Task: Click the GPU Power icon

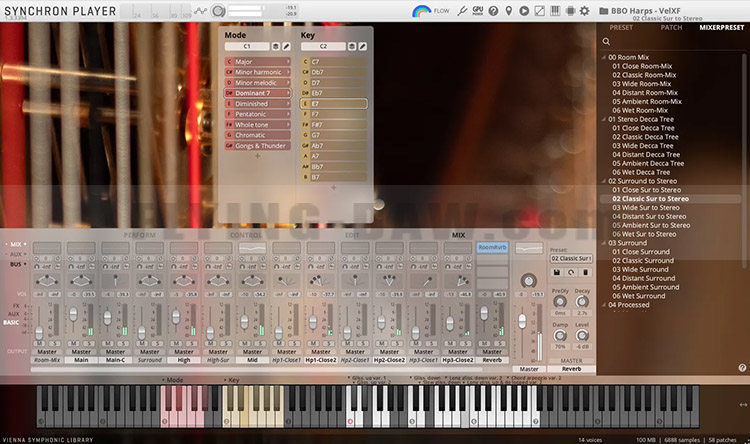Action: [477, 11]
